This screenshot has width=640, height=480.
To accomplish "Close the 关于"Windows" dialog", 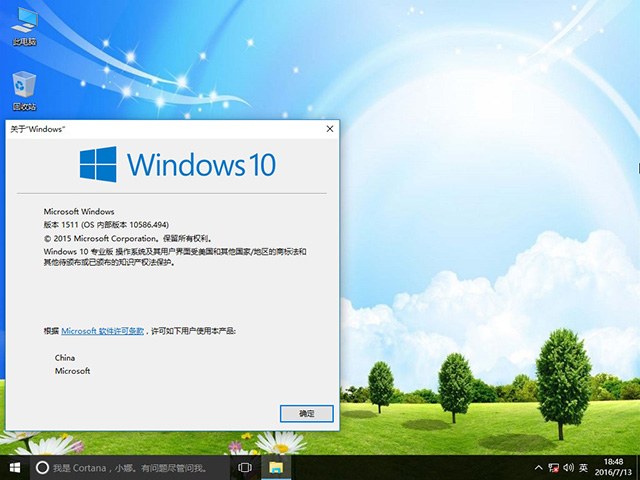I will pyautogui.click(x=329, y=129).
